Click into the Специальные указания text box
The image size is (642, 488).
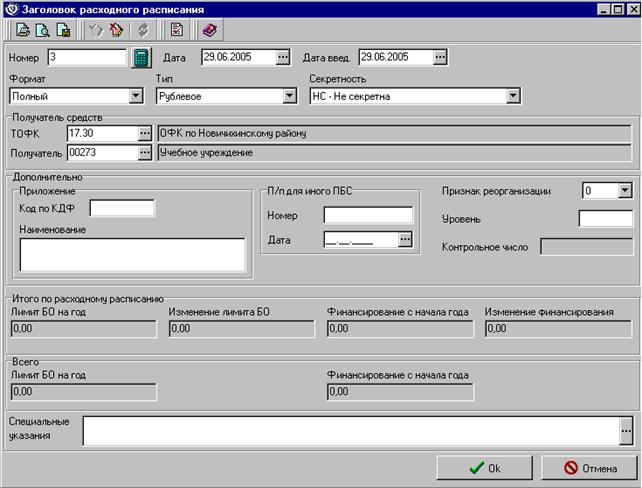click(352, 431)
